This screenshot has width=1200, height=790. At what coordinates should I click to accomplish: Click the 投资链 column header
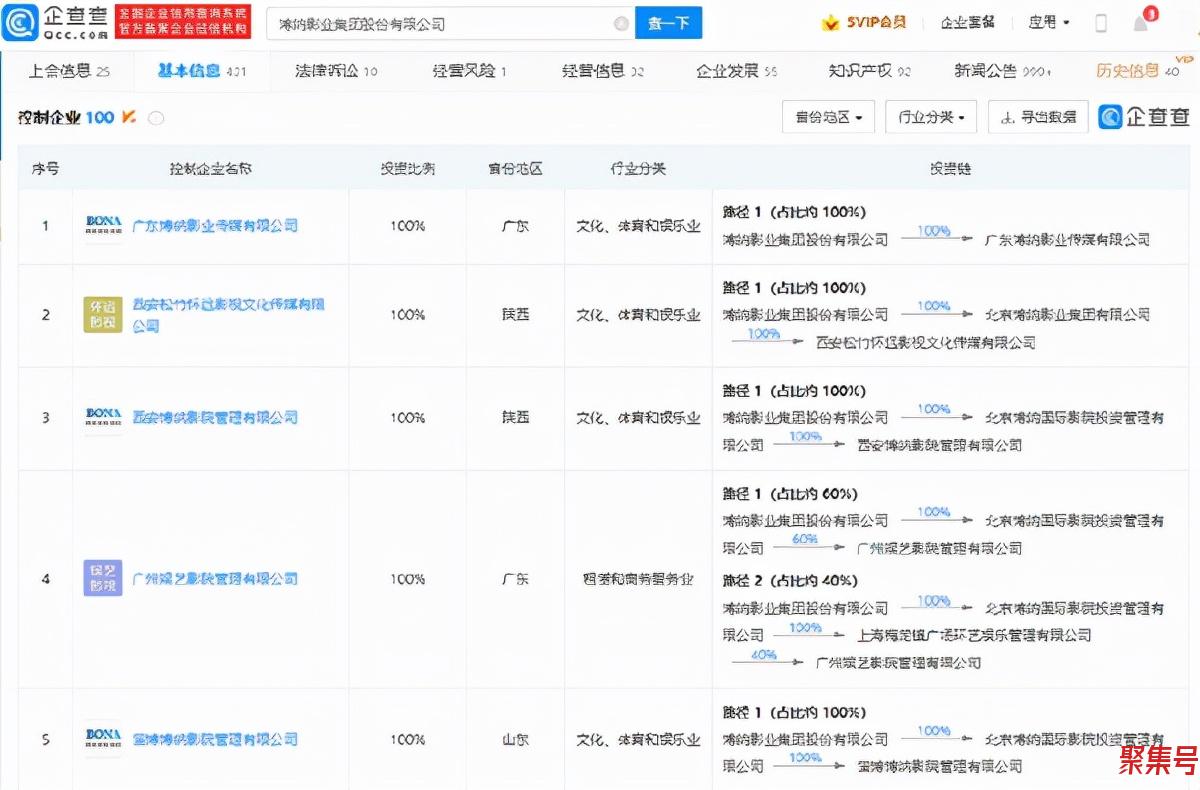pos(950,169)
